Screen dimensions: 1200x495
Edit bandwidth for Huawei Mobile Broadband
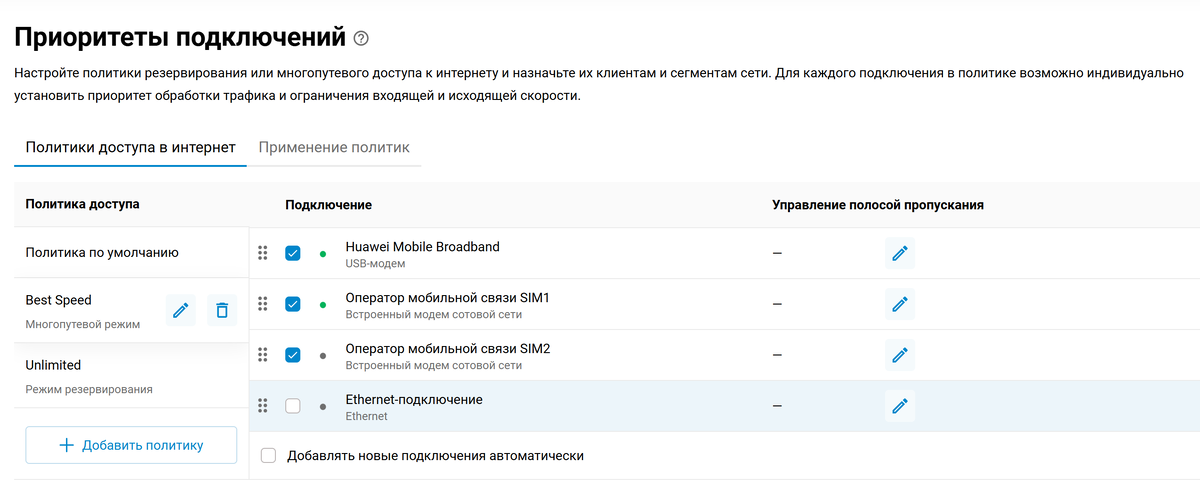[x=899, y=254]
